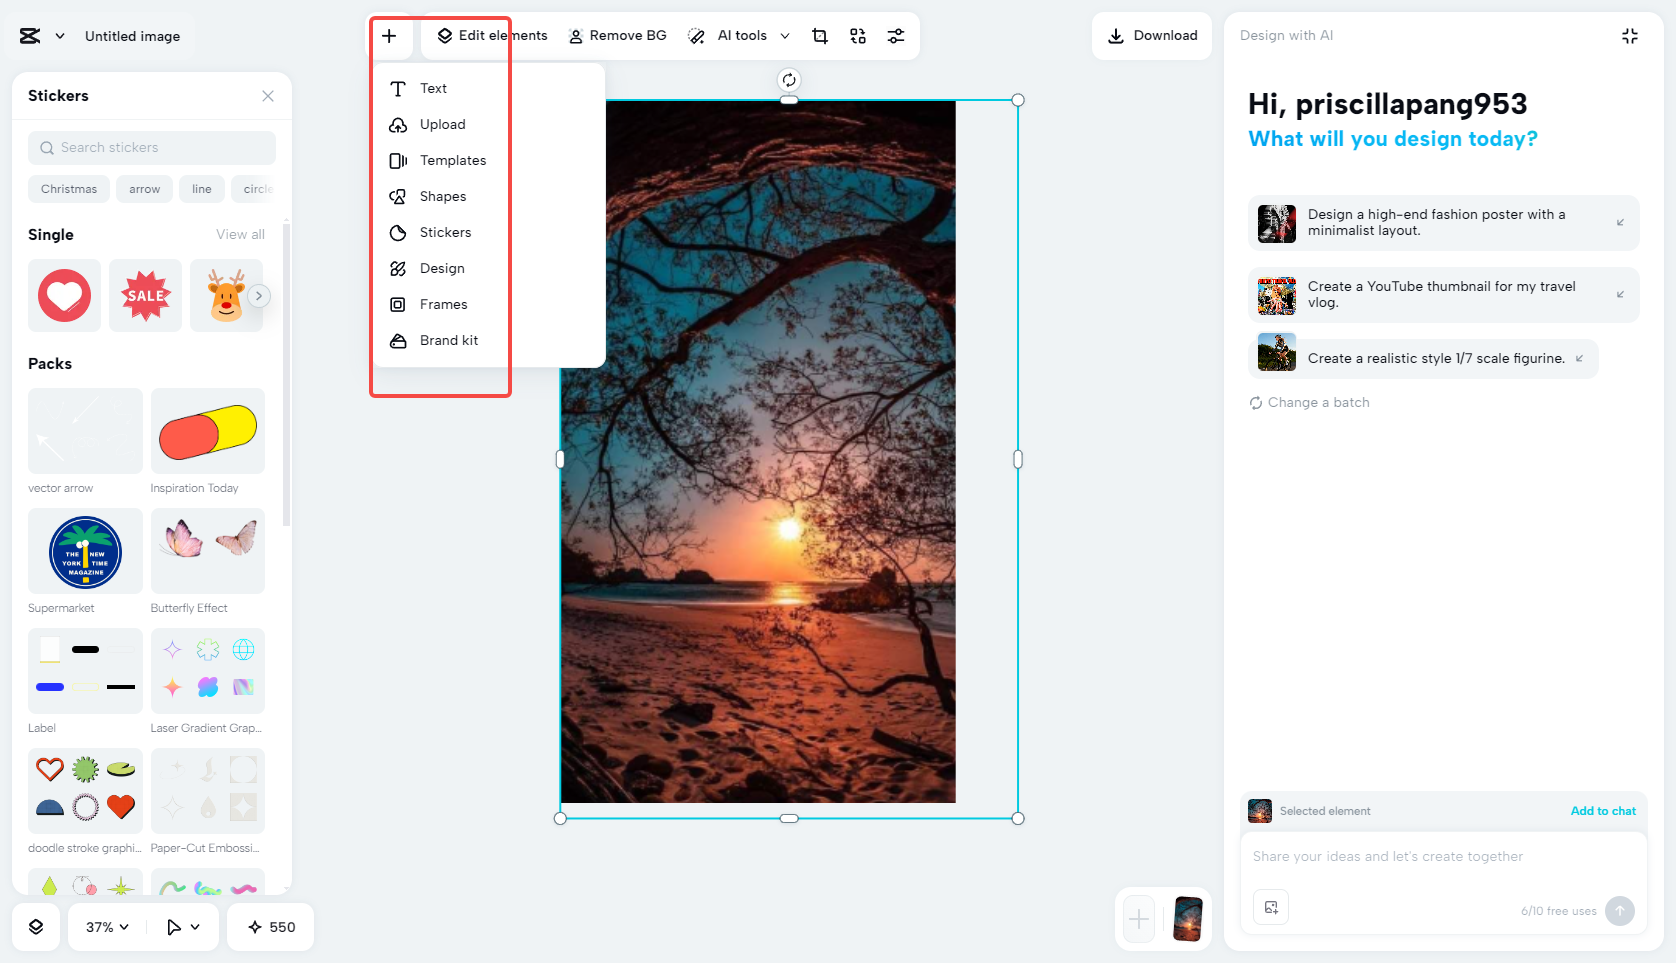Click the Download button

(x=1152, y=36)
